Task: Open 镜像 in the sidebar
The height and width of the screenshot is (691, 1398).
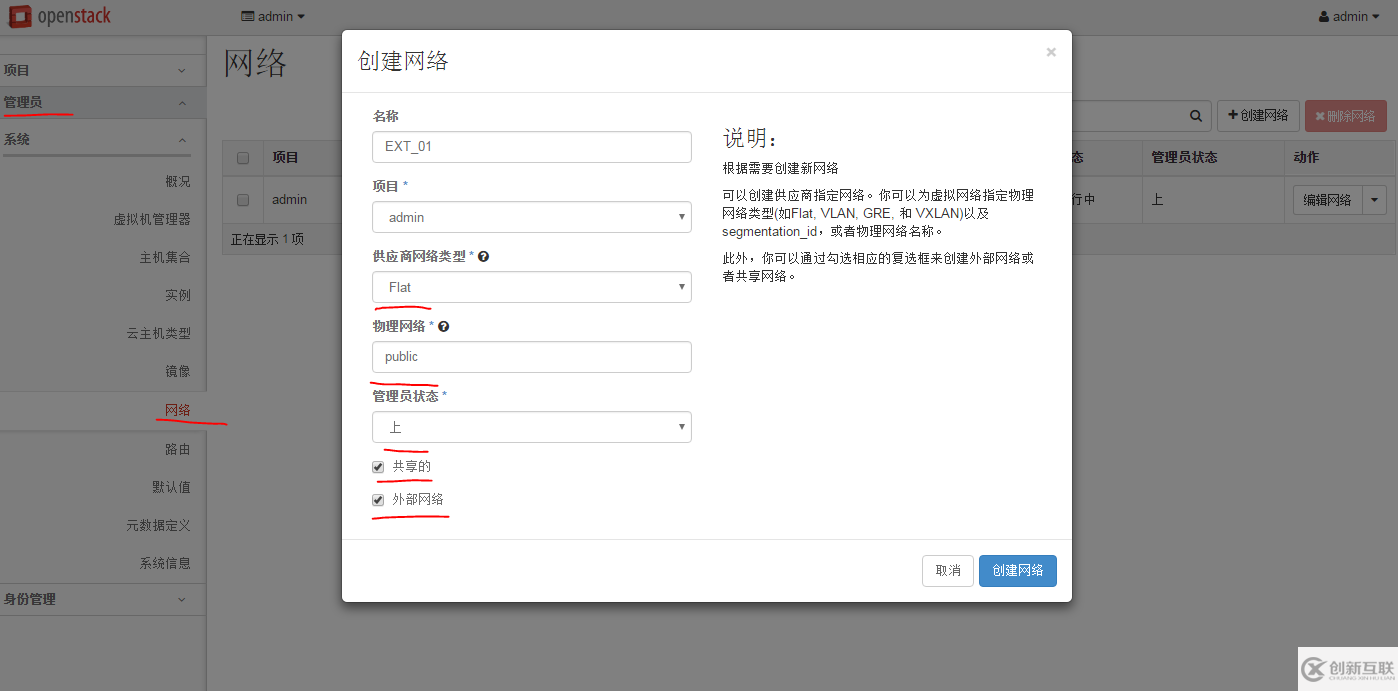Action: click(x=177, y=371)
